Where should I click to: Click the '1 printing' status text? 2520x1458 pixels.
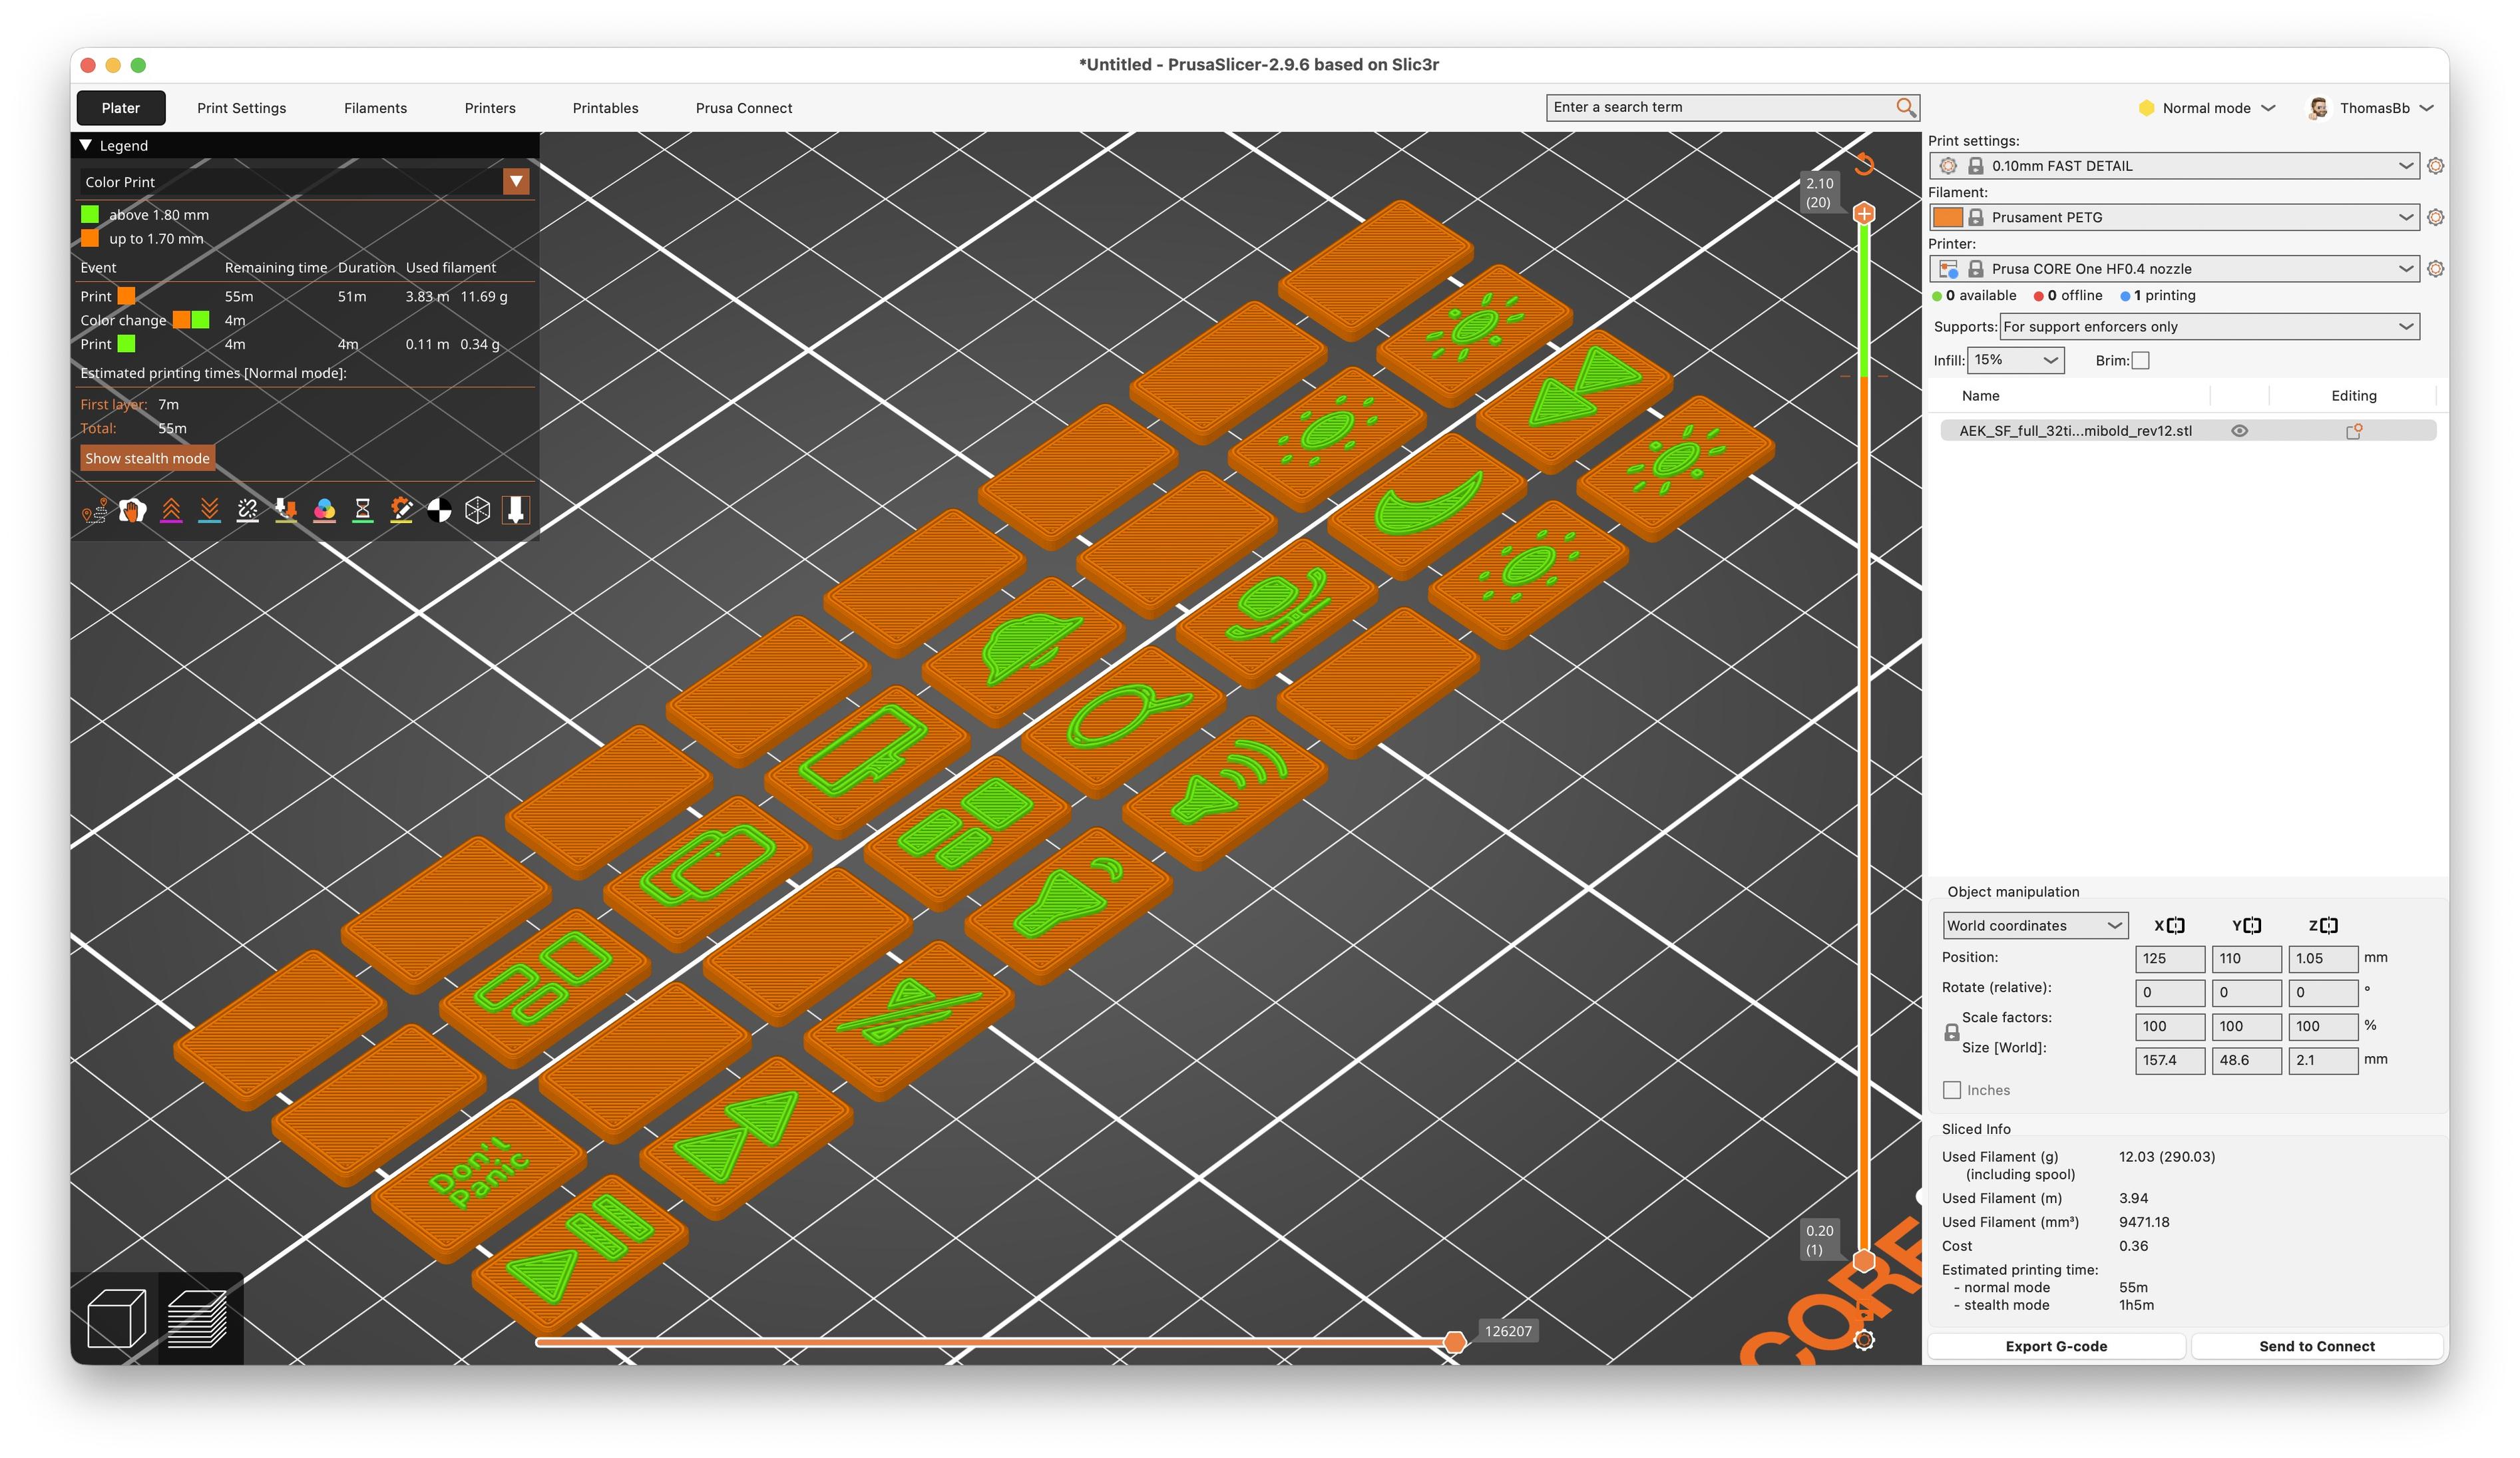pos(2164,295)
